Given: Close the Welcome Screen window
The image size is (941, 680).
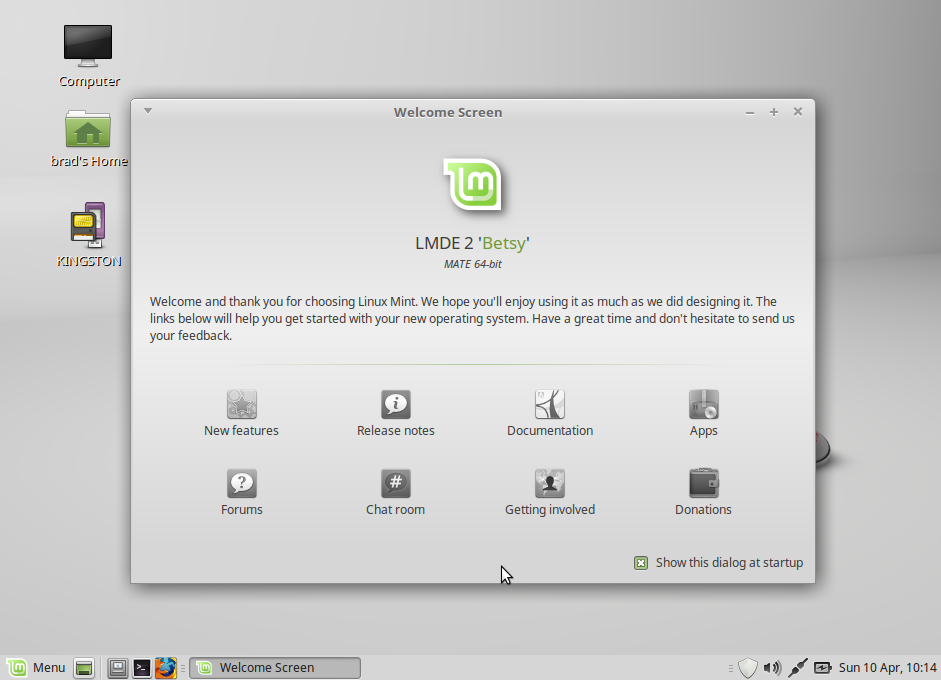Looking at the screenshot, I should [x=798, y=111].
